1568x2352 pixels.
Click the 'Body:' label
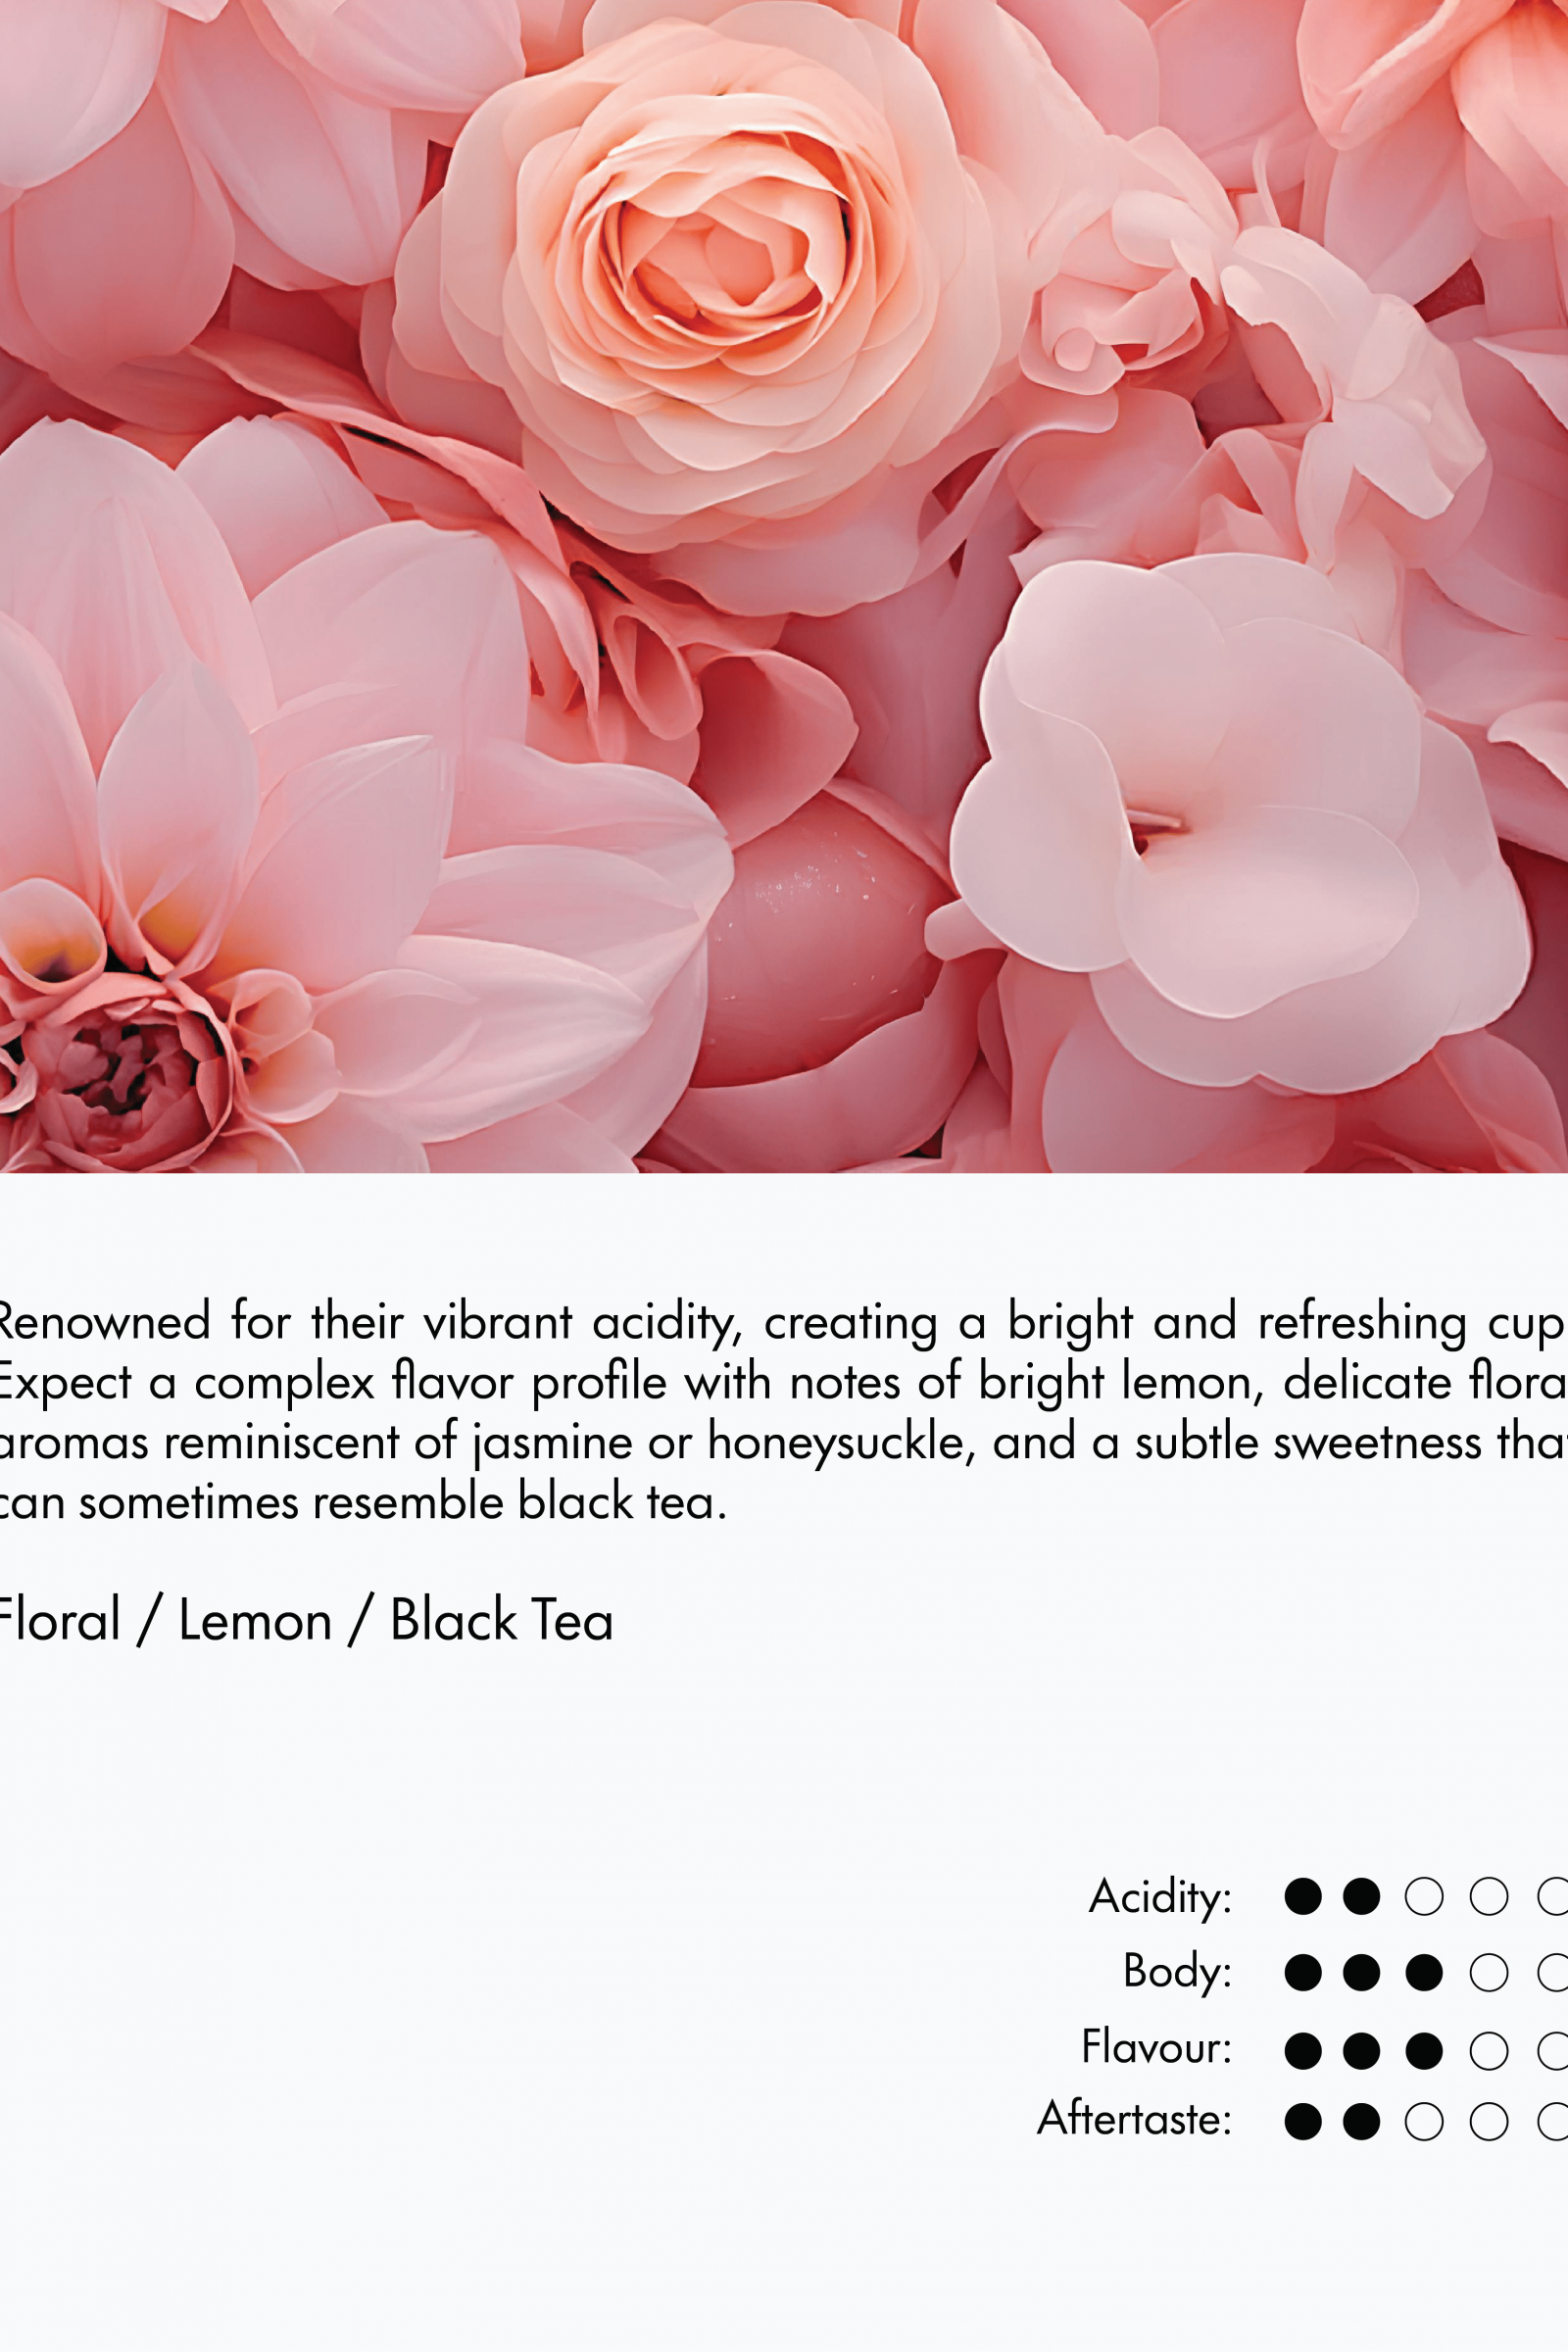(1178, 1973)
